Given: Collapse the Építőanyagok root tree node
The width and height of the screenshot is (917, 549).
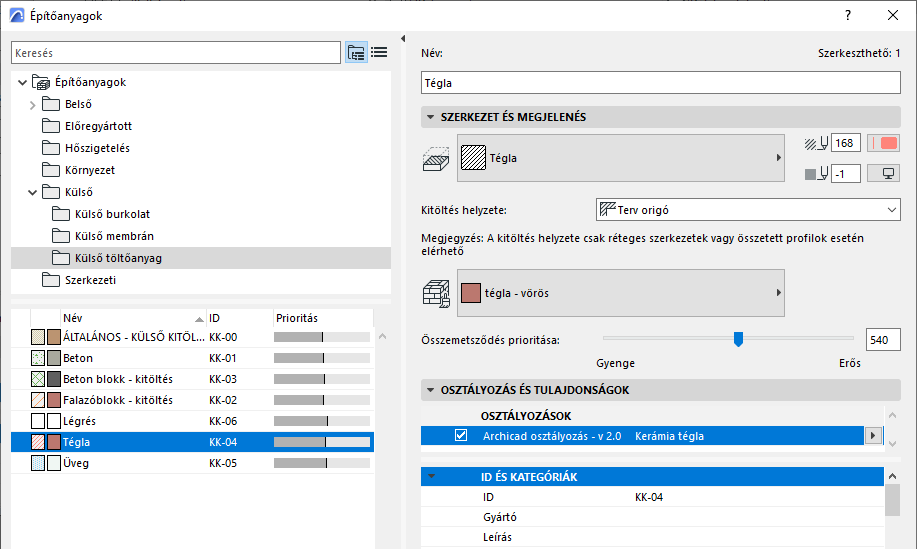Looking at the screenshot, I should click(22, 82).
